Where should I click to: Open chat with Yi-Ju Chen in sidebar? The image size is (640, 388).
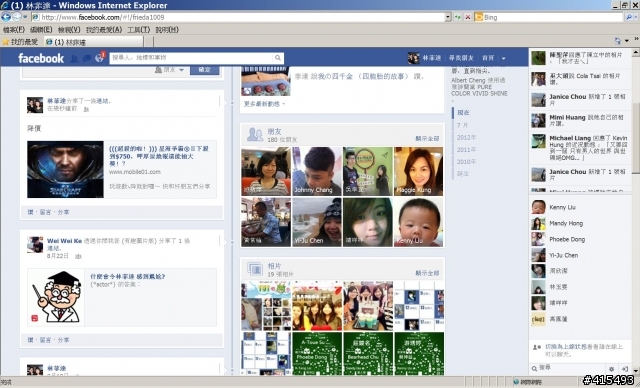(580, 255)
